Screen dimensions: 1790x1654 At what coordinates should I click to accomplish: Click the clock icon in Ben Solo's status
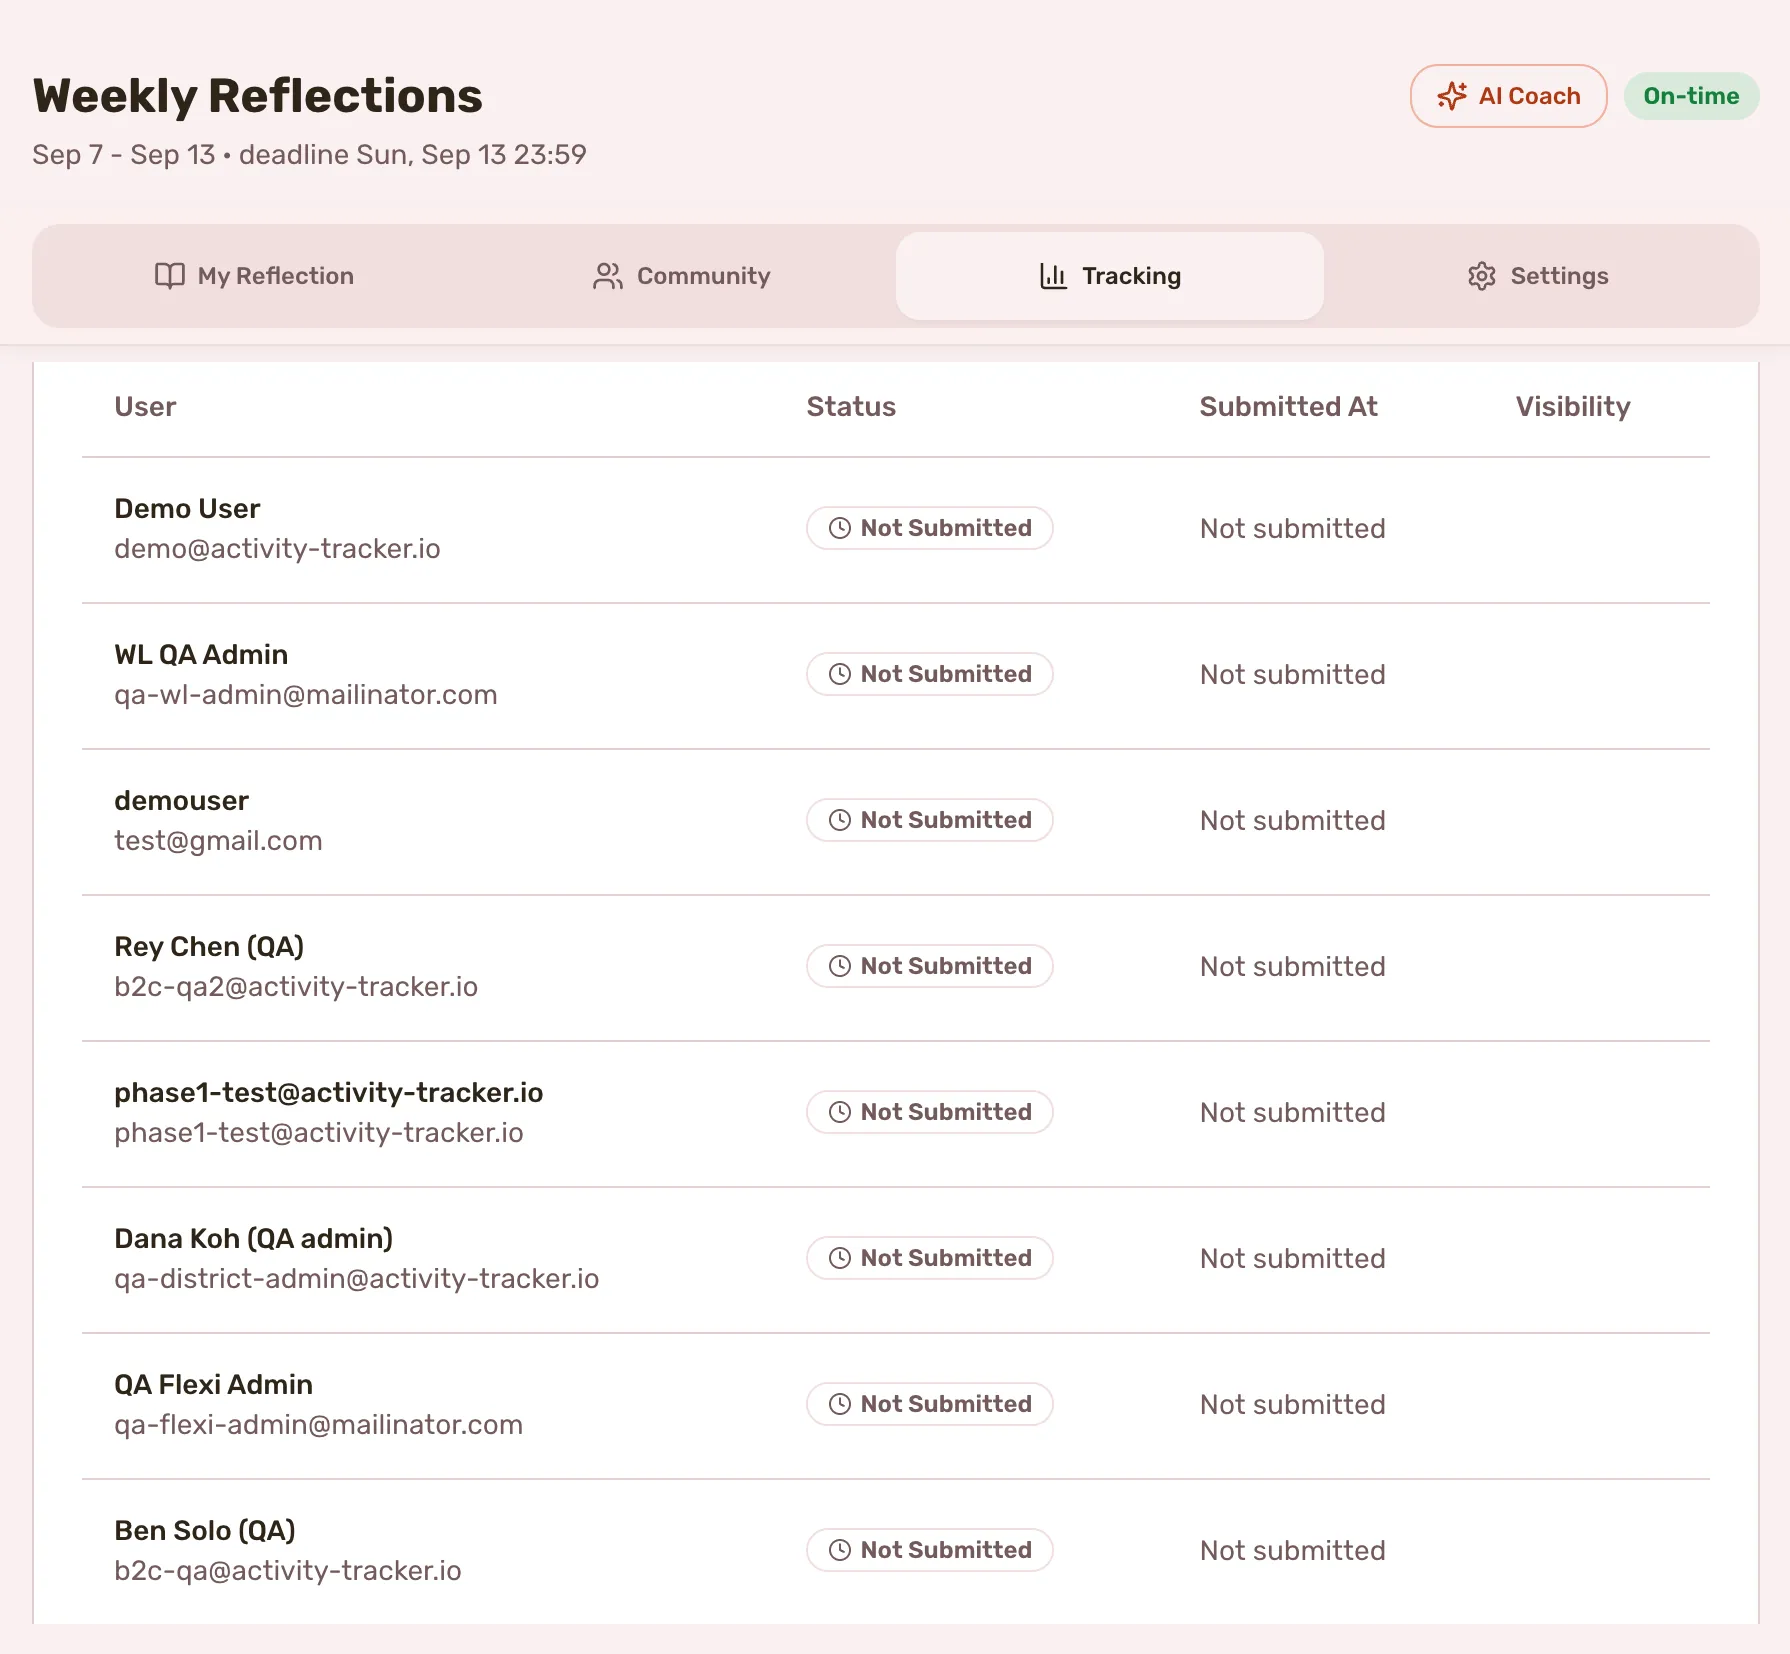click(840, 1550)
